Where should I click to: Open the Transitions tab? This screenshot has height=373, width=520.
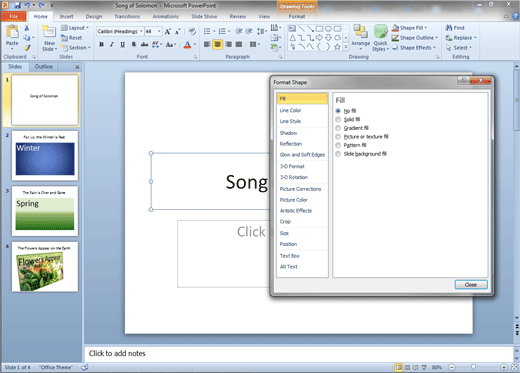[x=127, y=16]
